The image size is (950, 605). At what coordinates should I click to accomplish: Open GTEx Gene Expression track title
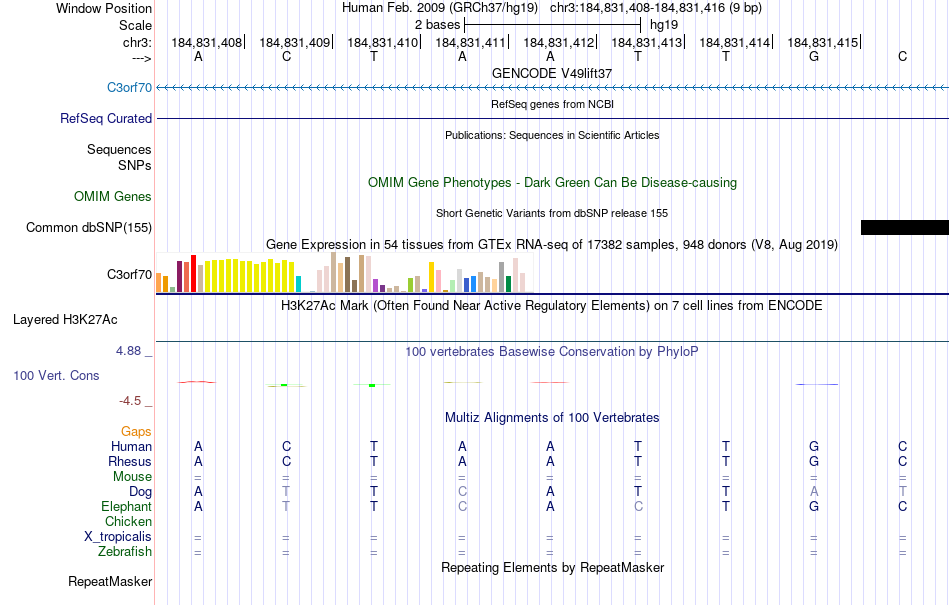pyautogui.click(x=552, y=245)
